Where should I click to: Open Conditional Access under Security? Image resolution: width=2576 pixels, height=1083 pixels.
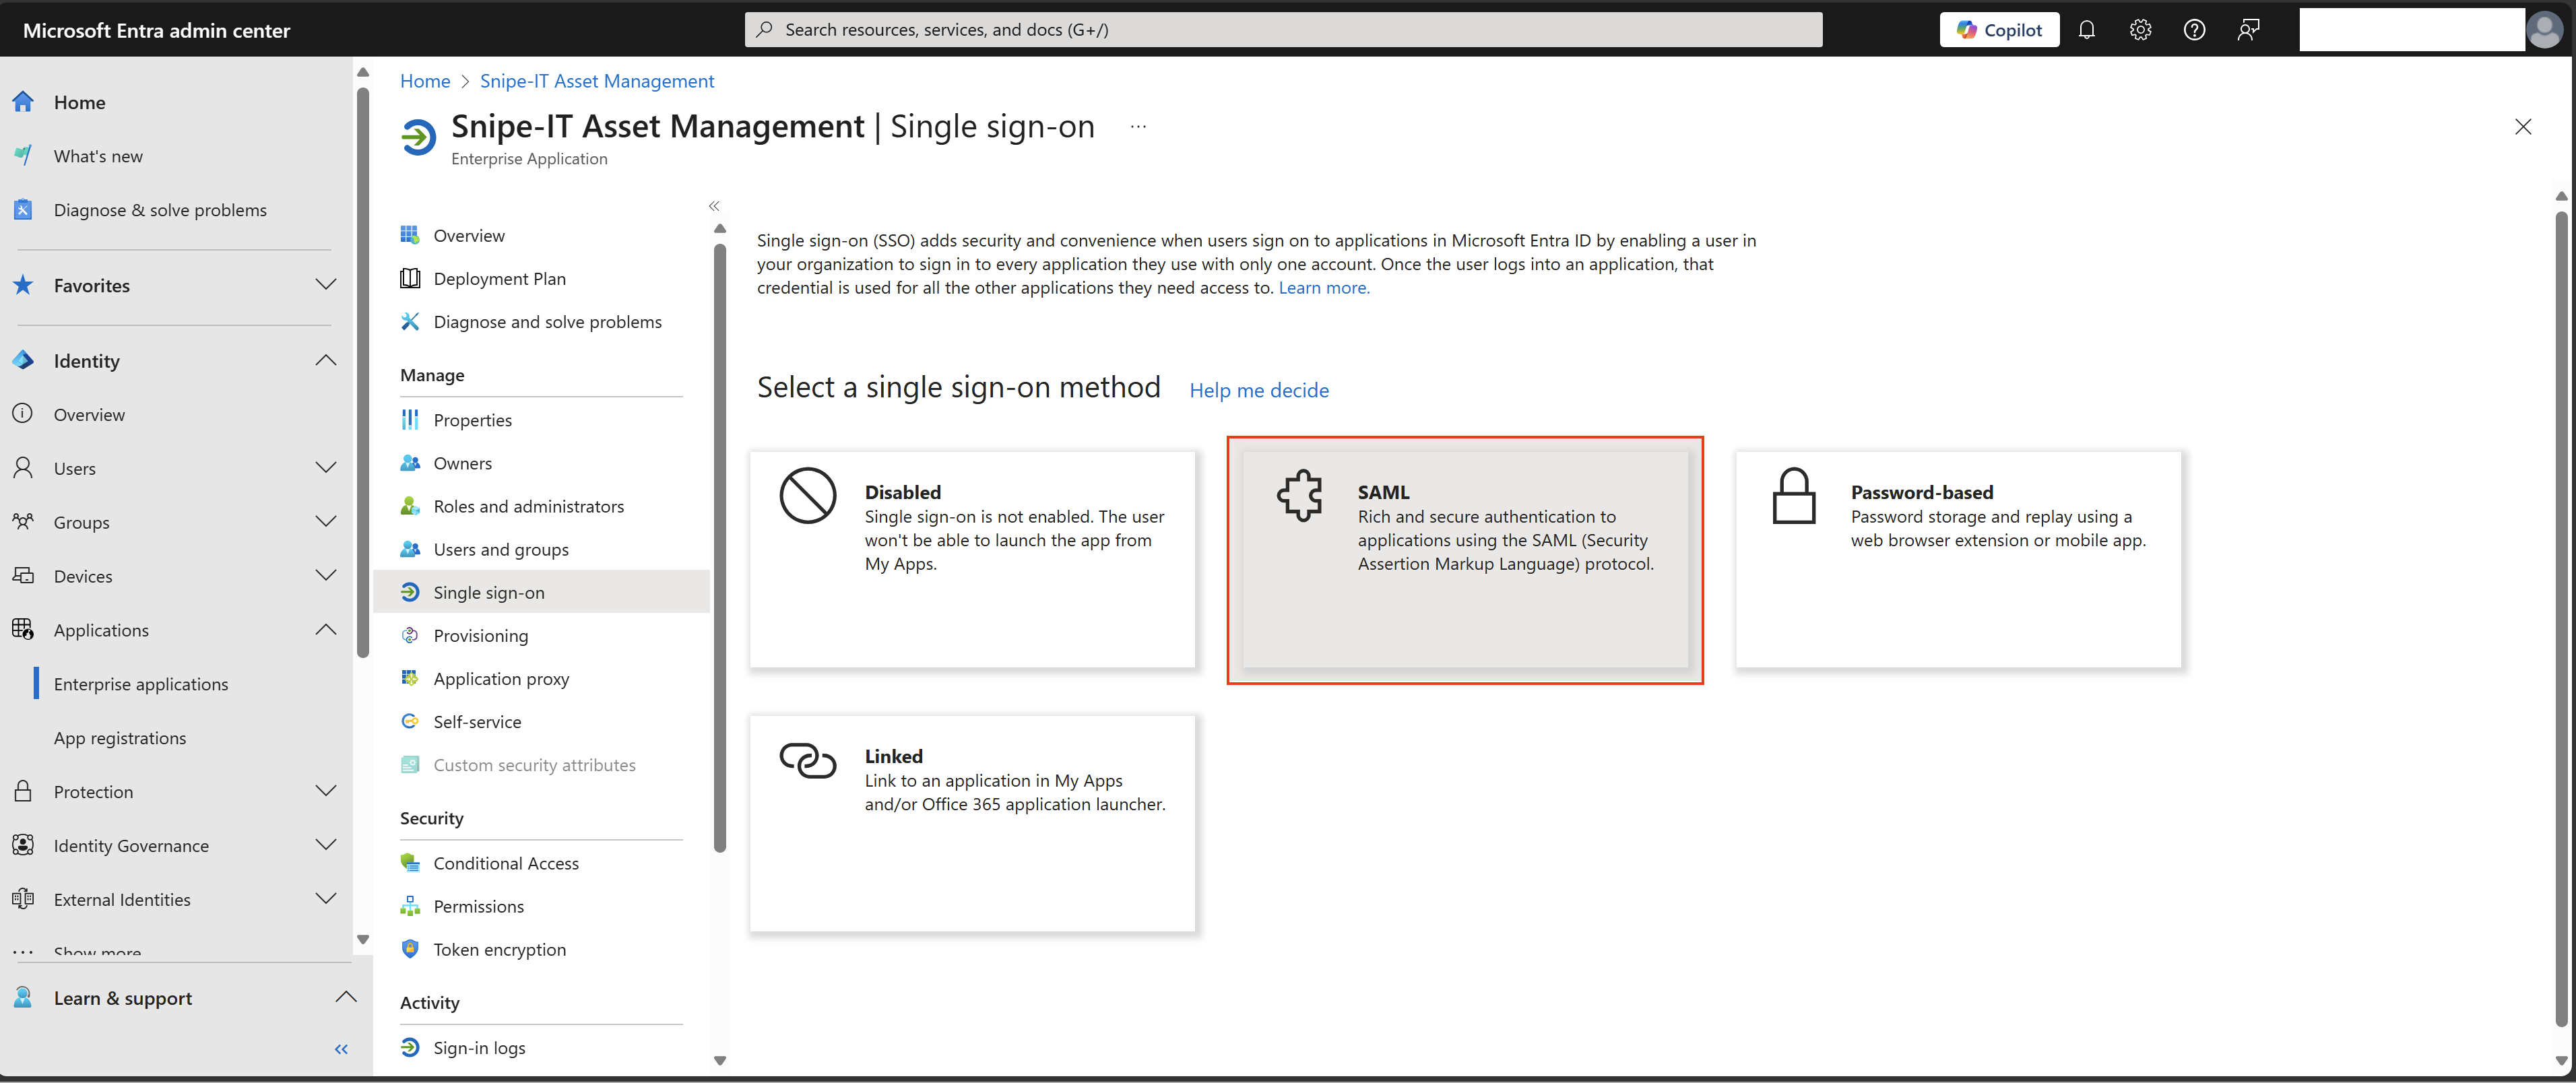tap(505, 863)
